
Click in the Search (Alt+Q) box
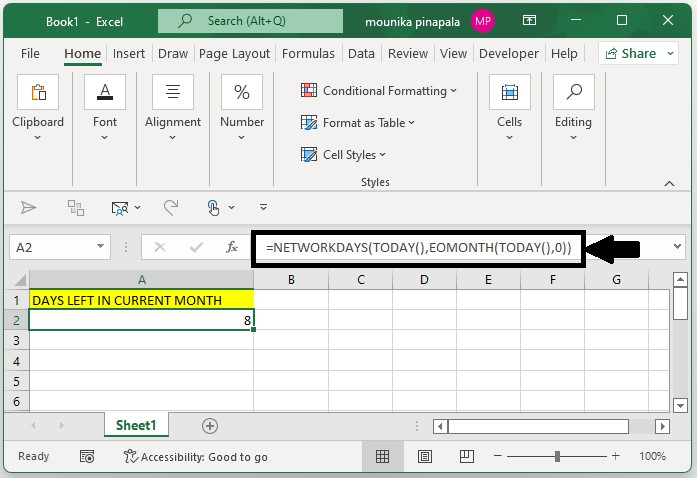tap(250, 21)
